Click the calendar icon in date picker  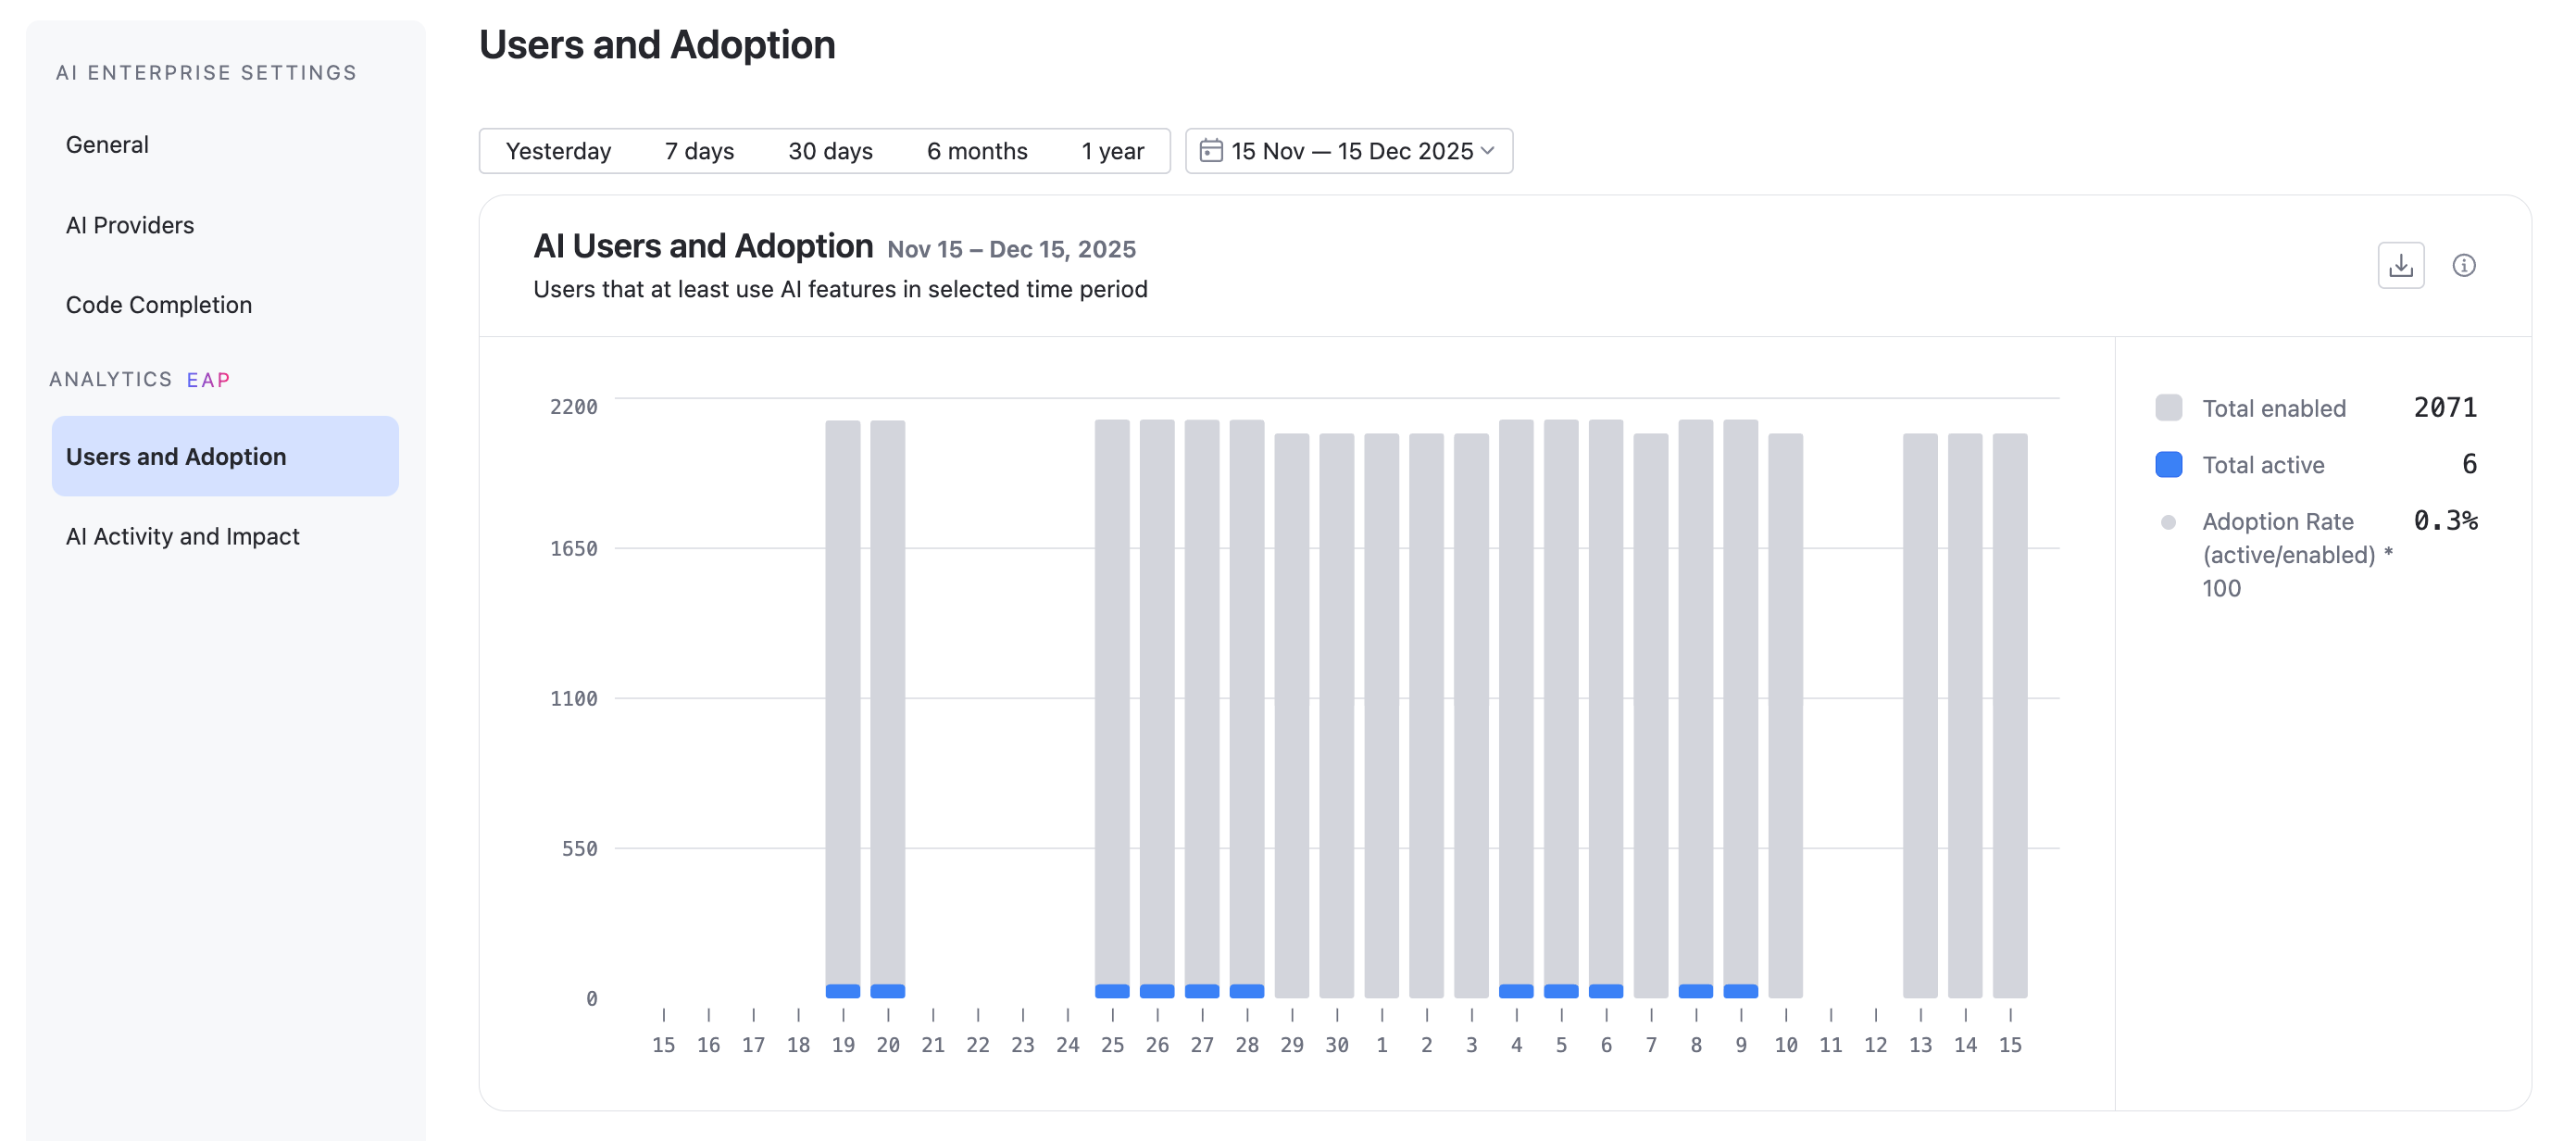pos(1211,150)
